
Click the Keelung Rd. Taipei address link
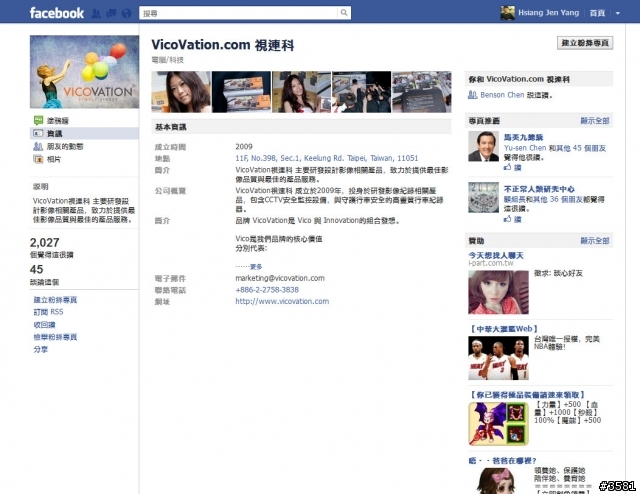coord(327,158)
